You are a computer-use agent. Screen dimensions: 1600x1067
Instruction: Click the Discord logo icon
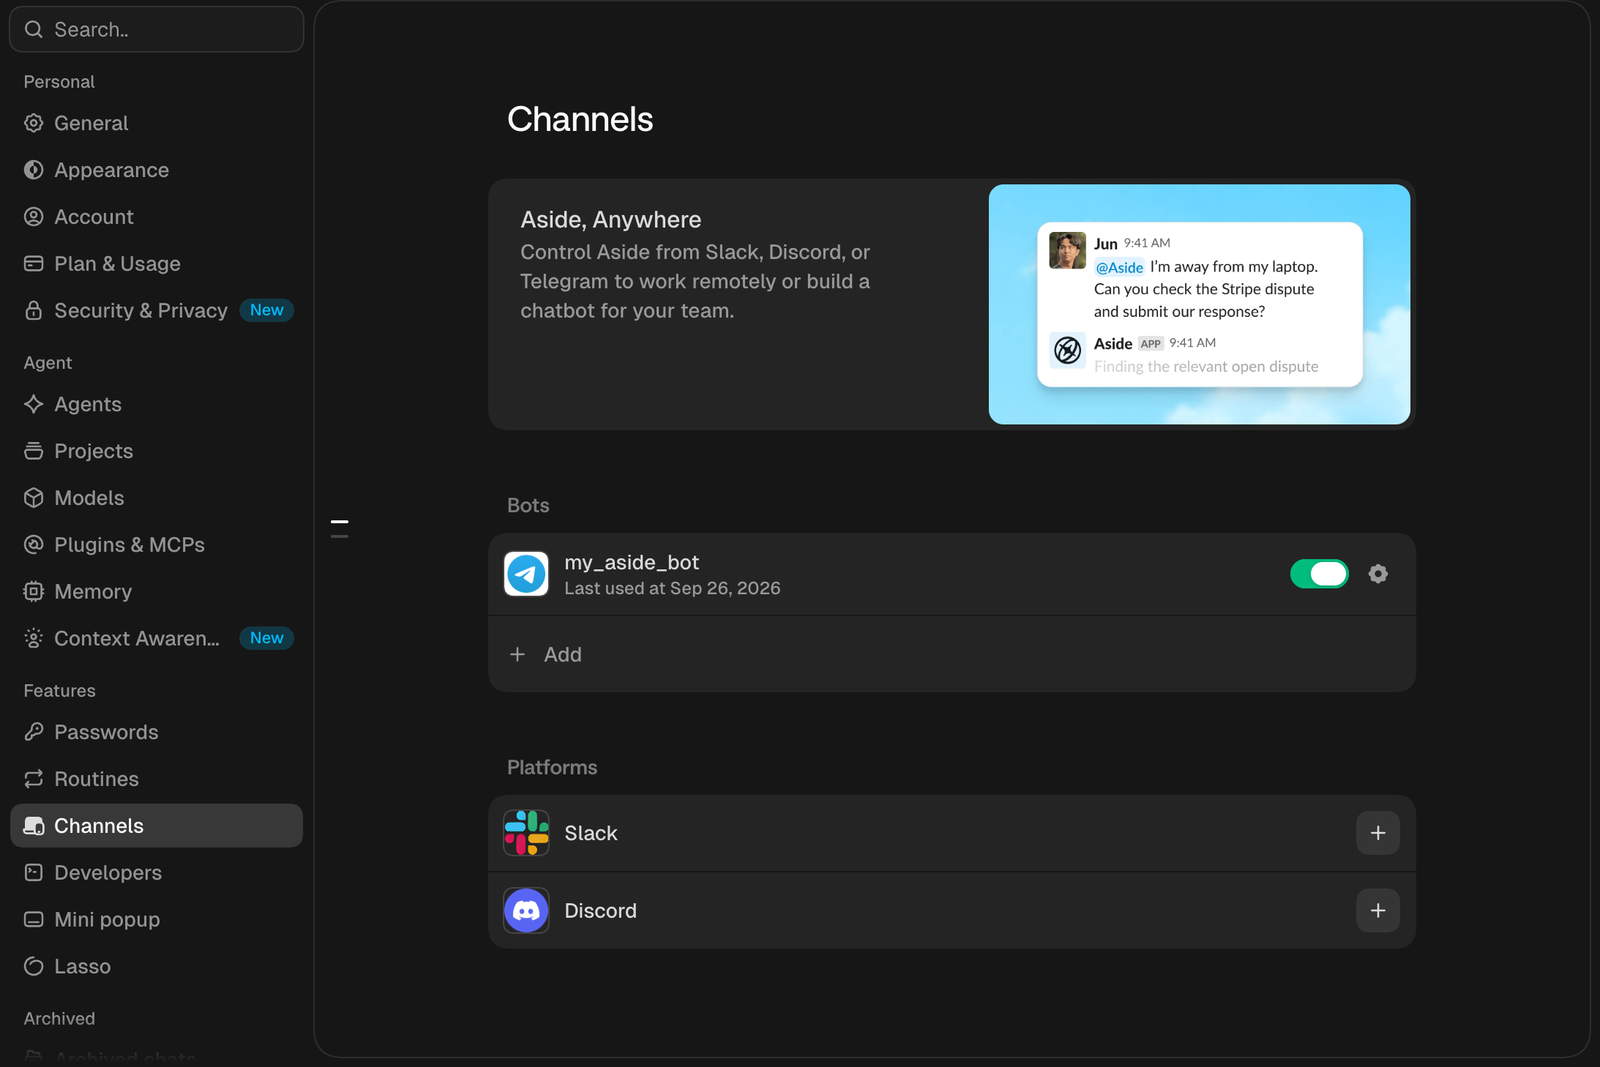tap(526, 911)
